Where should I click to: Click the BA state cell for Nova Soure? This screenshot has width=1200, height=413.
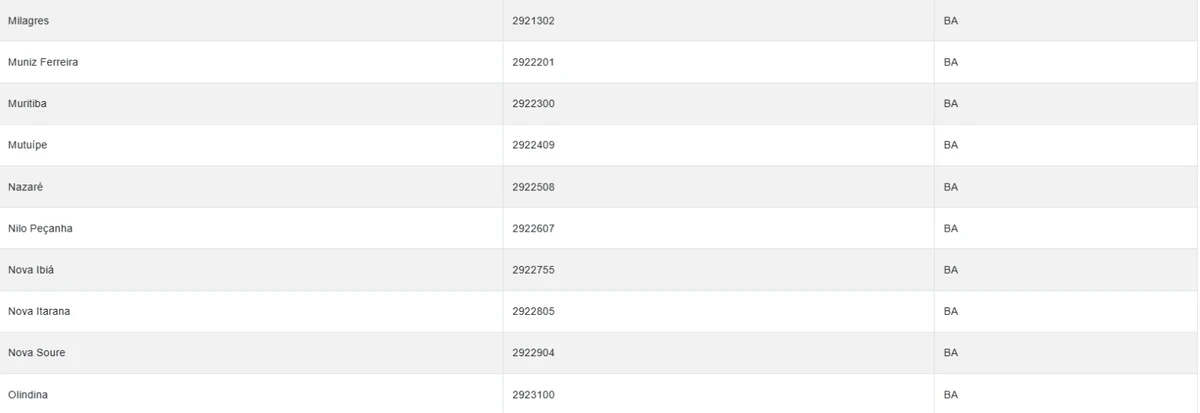click(x=951, y=353)
